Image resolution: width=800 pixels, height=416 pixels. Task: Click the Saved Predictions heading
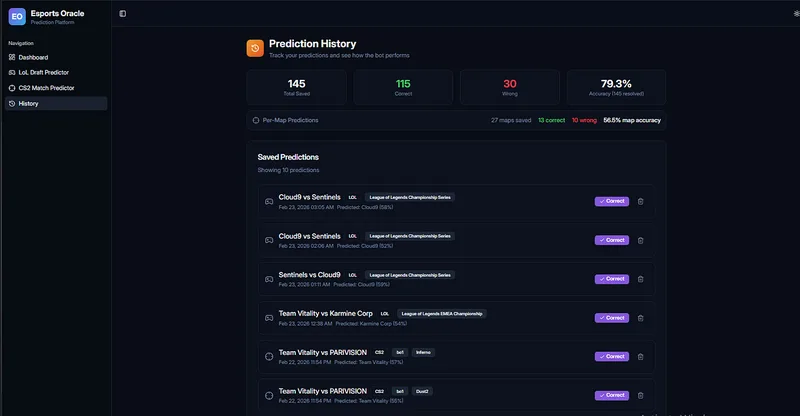pos(288,157)
